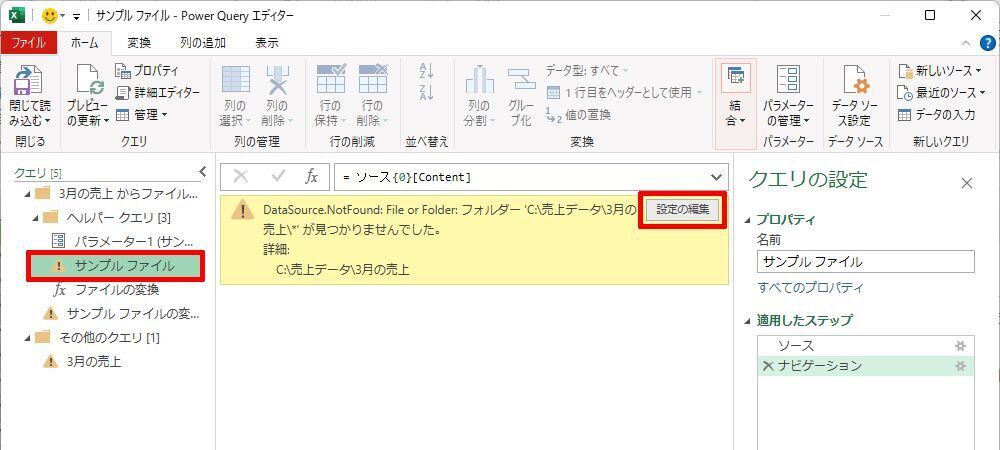
Task: Collapse the ヘルパー クエリ [3] group
Action: (36, 217)
